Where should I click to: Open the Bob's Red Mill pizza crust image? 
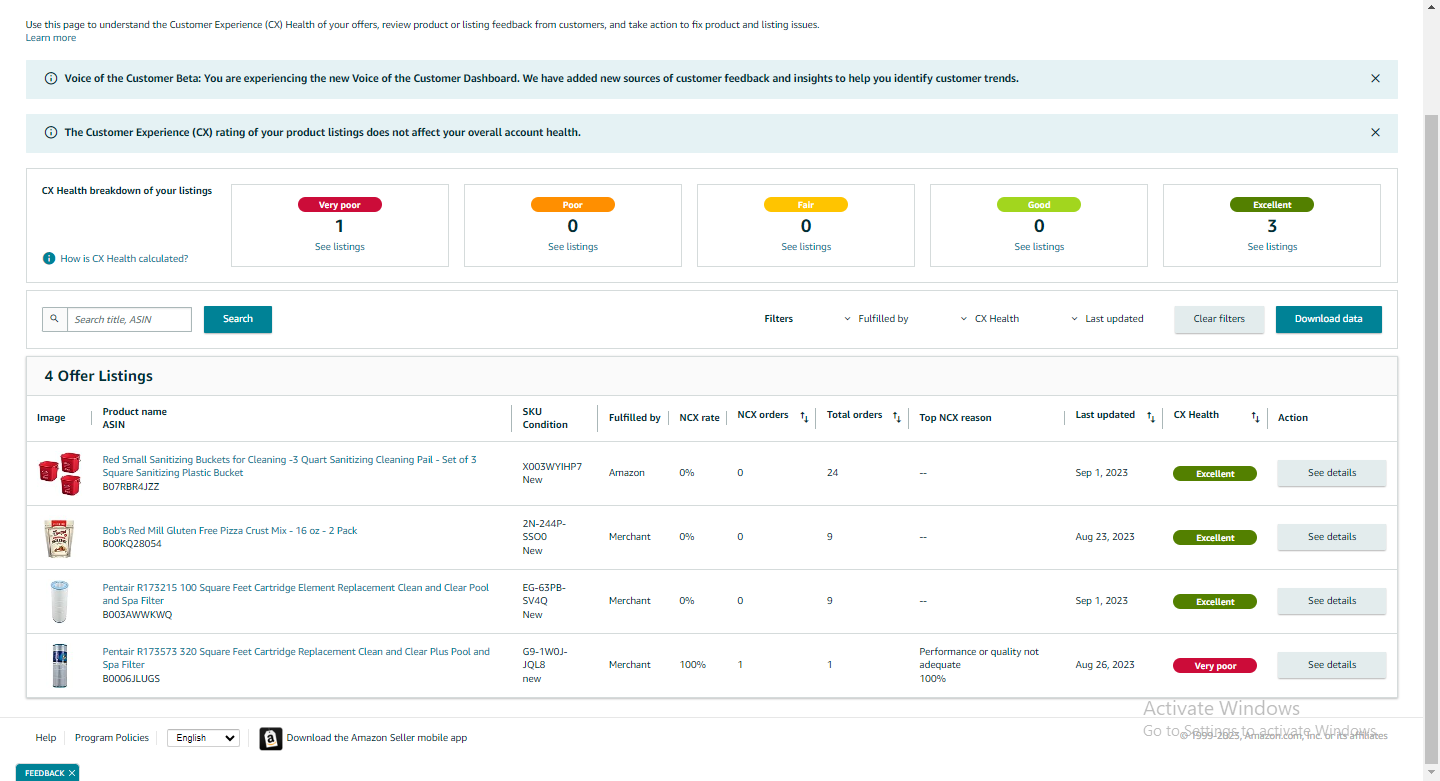coord(58,538)
